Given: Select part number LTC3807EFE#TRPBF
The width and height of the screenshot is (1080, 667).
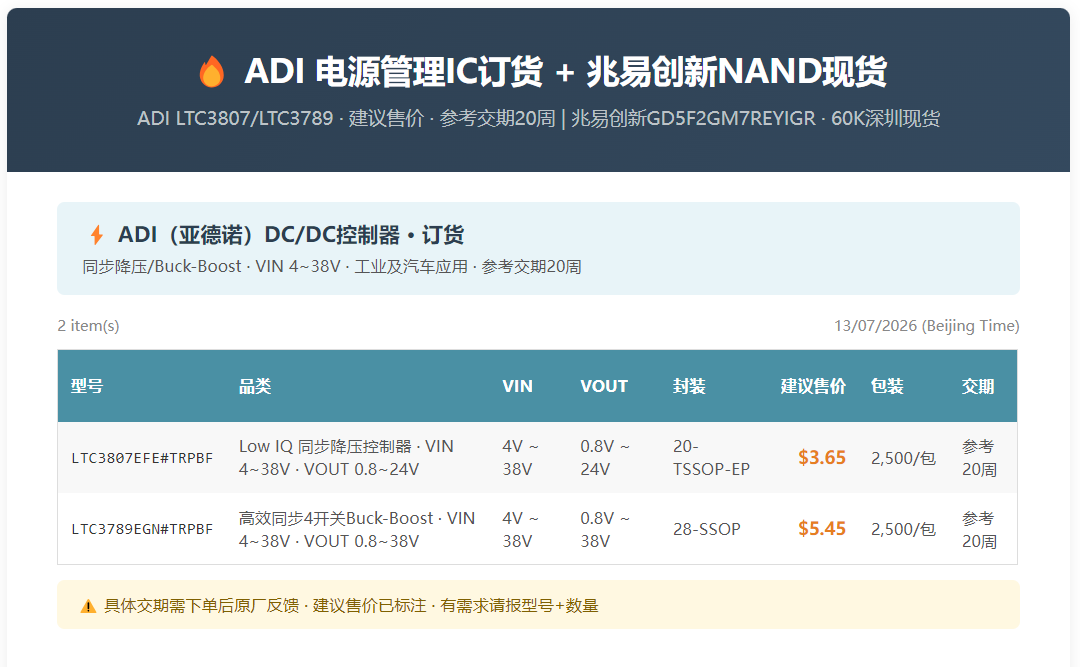Looking at the screenshot, I should pyautogui.click(x=143, y=458).
